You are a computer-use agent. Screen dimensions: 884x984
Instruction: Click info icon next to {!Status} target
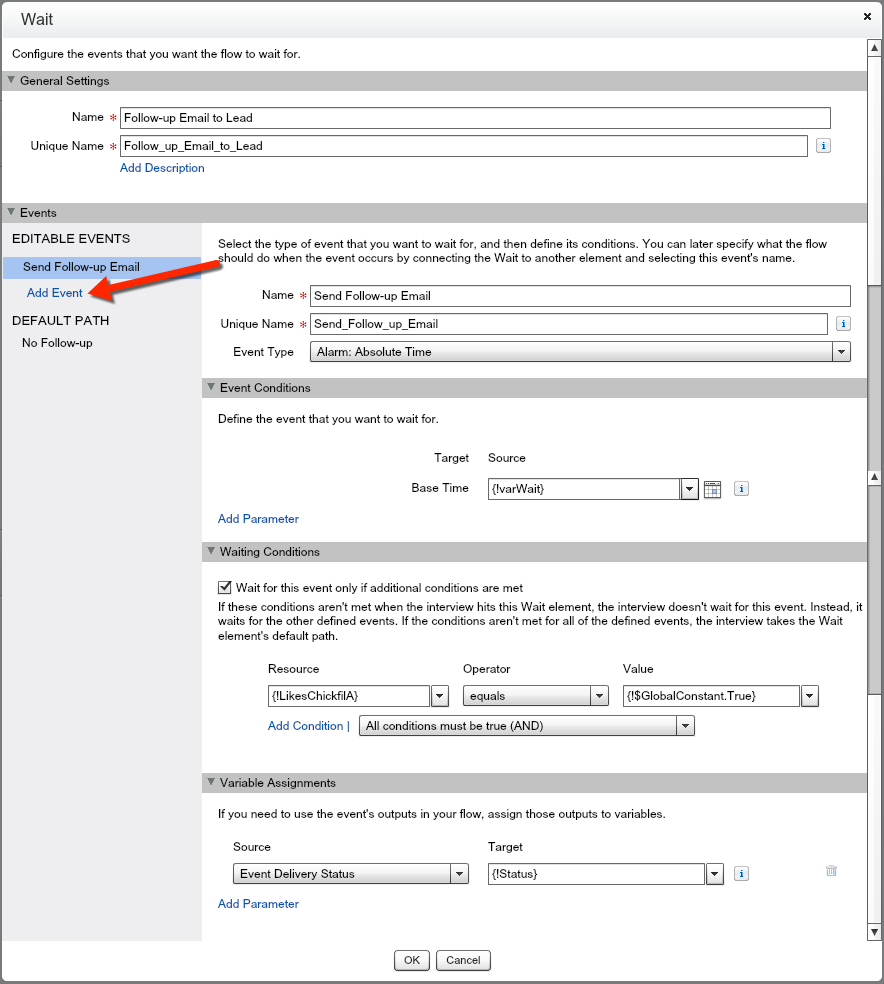click(x=741, y=874)
